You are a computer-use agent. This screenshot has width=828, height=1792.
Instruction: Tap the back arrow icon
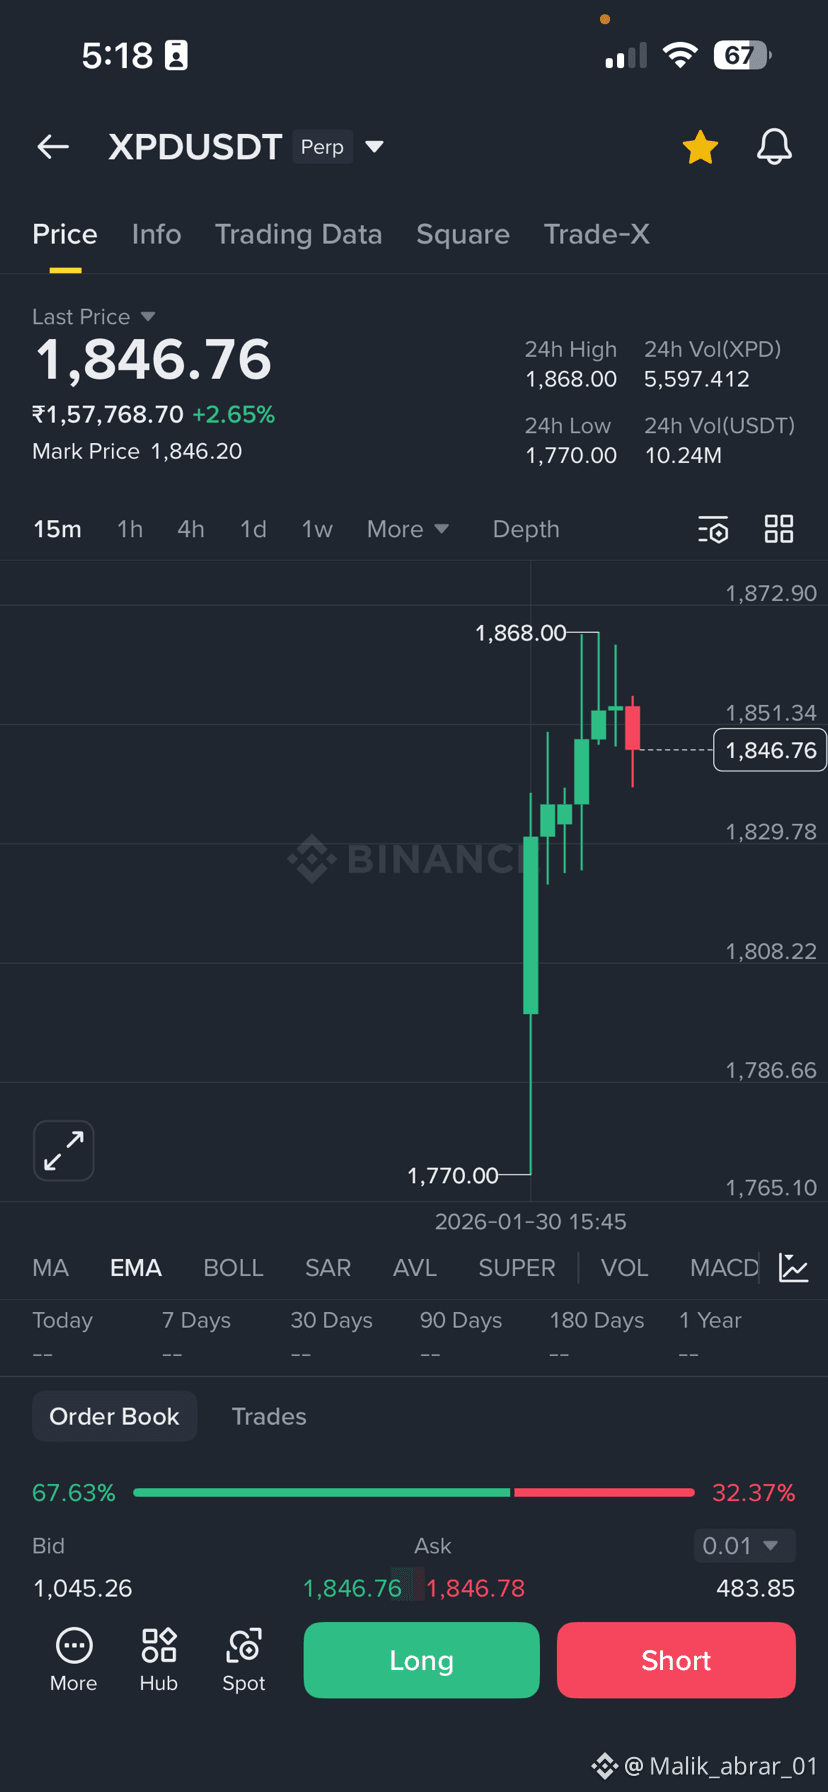click(x=53, y=147)
